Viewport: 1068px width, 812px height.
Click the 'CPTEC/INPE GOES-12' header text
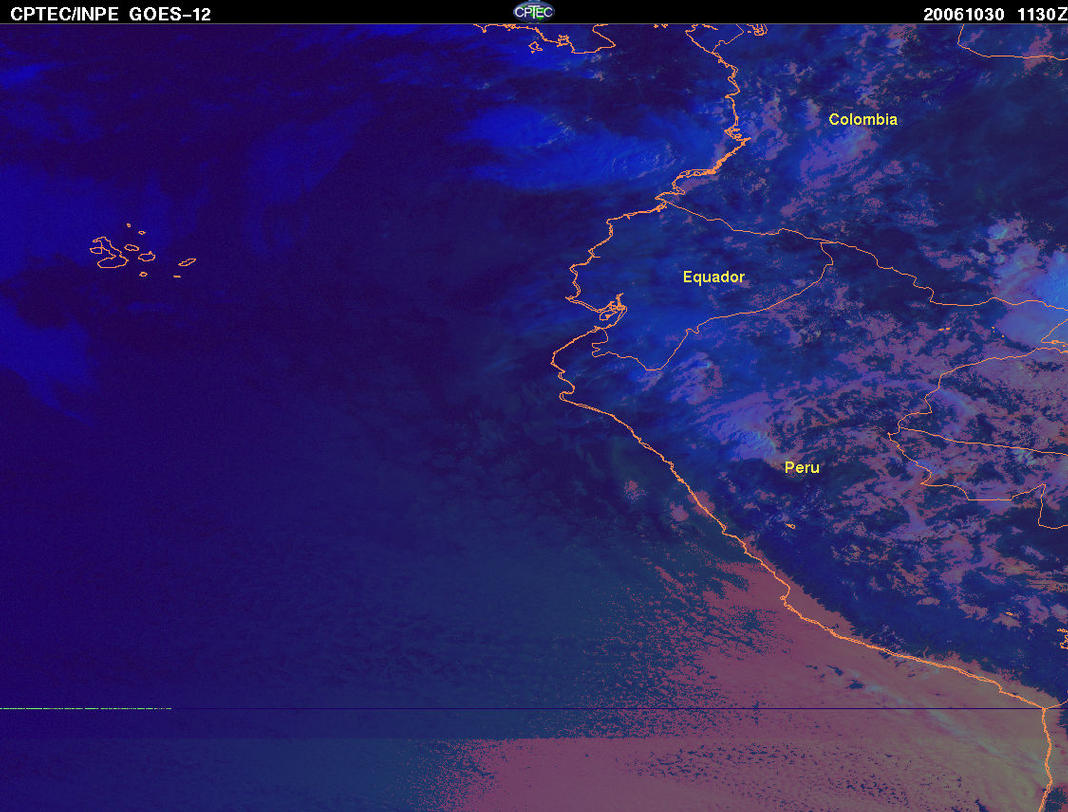click(110, 14)
